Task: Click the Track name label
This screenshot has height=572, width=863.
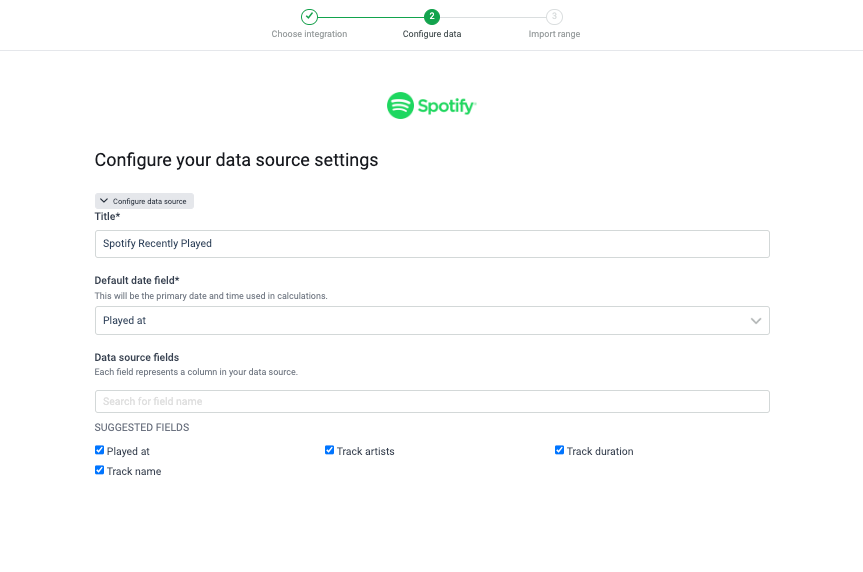Action: [134, 472]
